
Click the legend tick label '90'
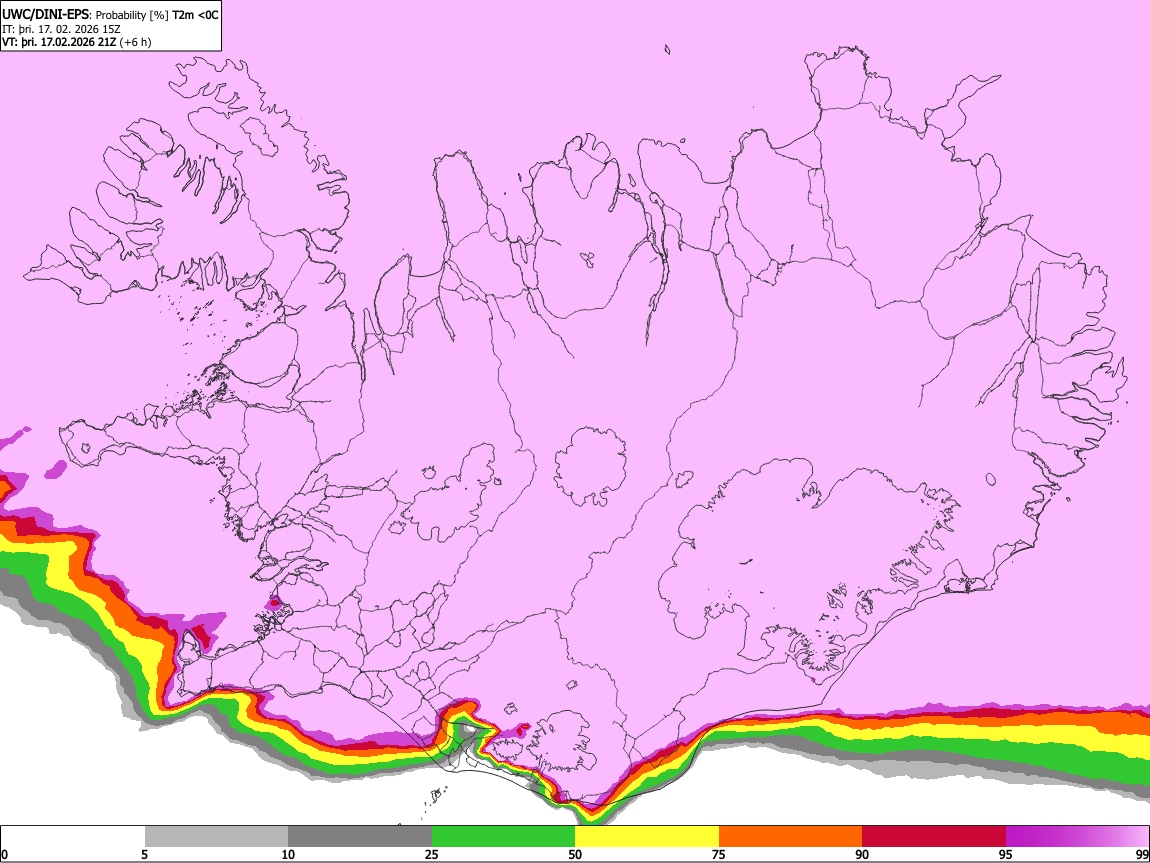coord(862,854)
